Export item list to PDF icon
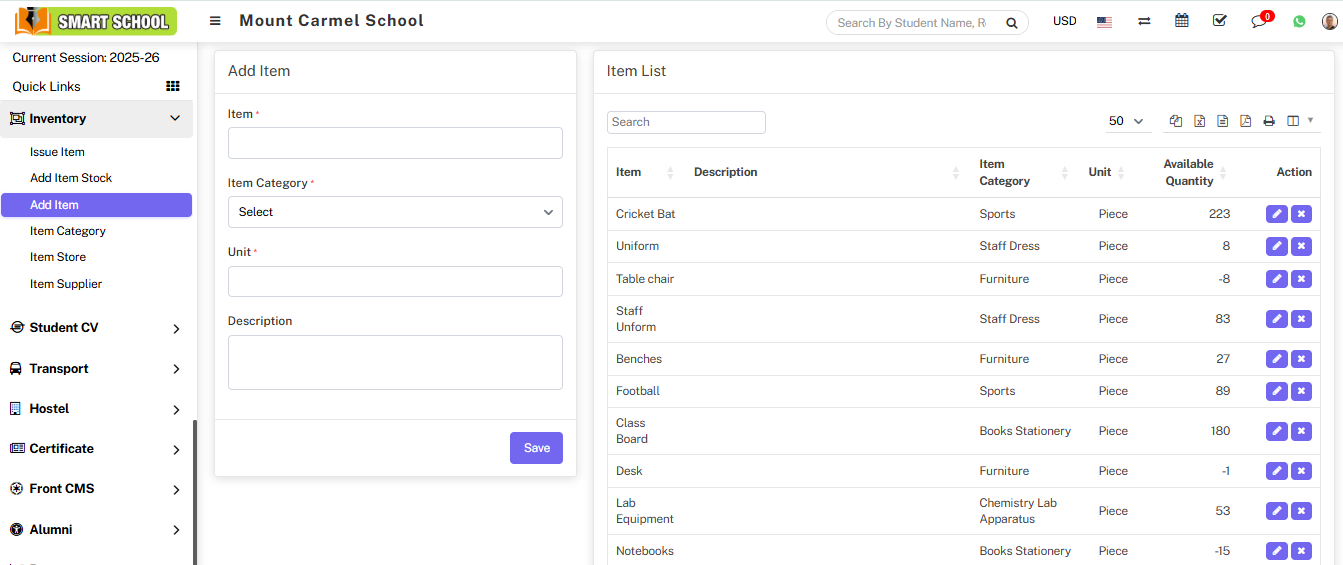 (1245, 121)
